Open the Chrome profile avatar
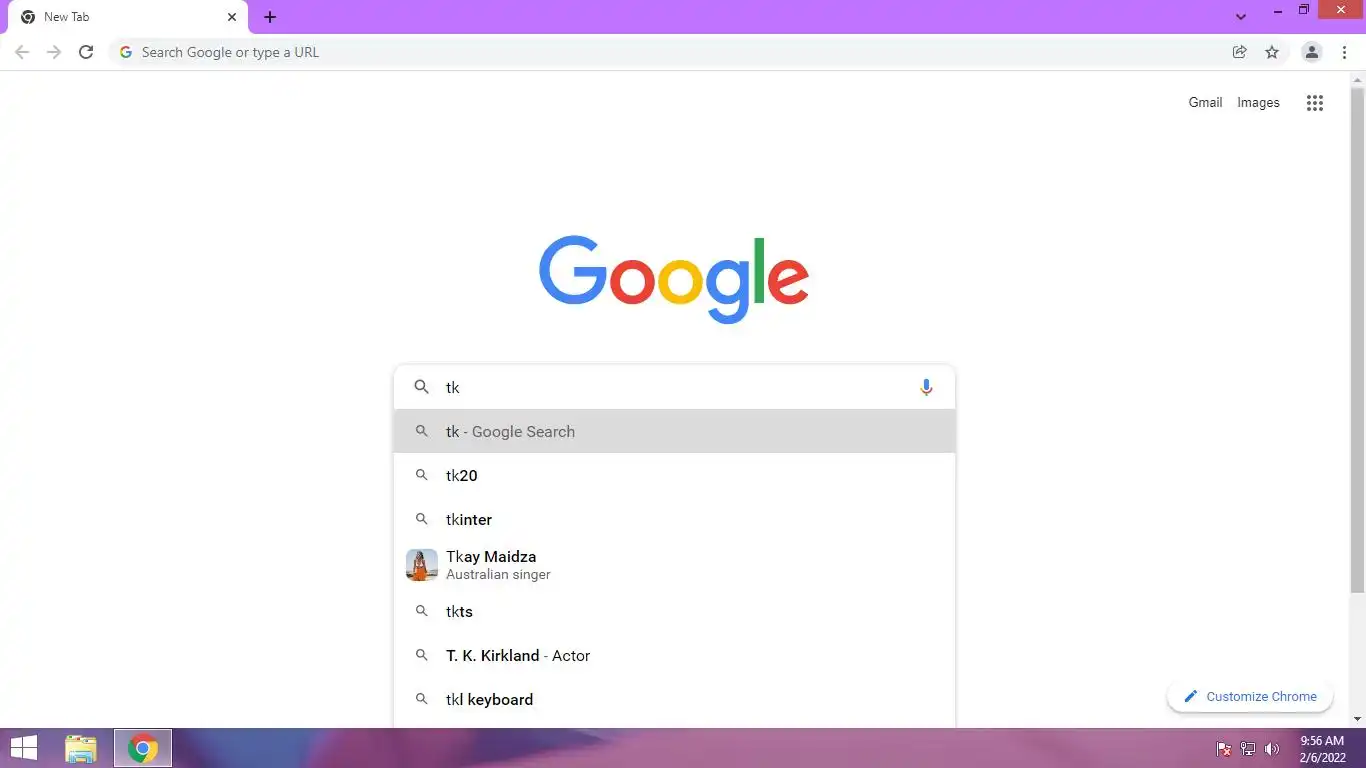Screen dimensions: 1366x768 click(x=1312, y=52)
